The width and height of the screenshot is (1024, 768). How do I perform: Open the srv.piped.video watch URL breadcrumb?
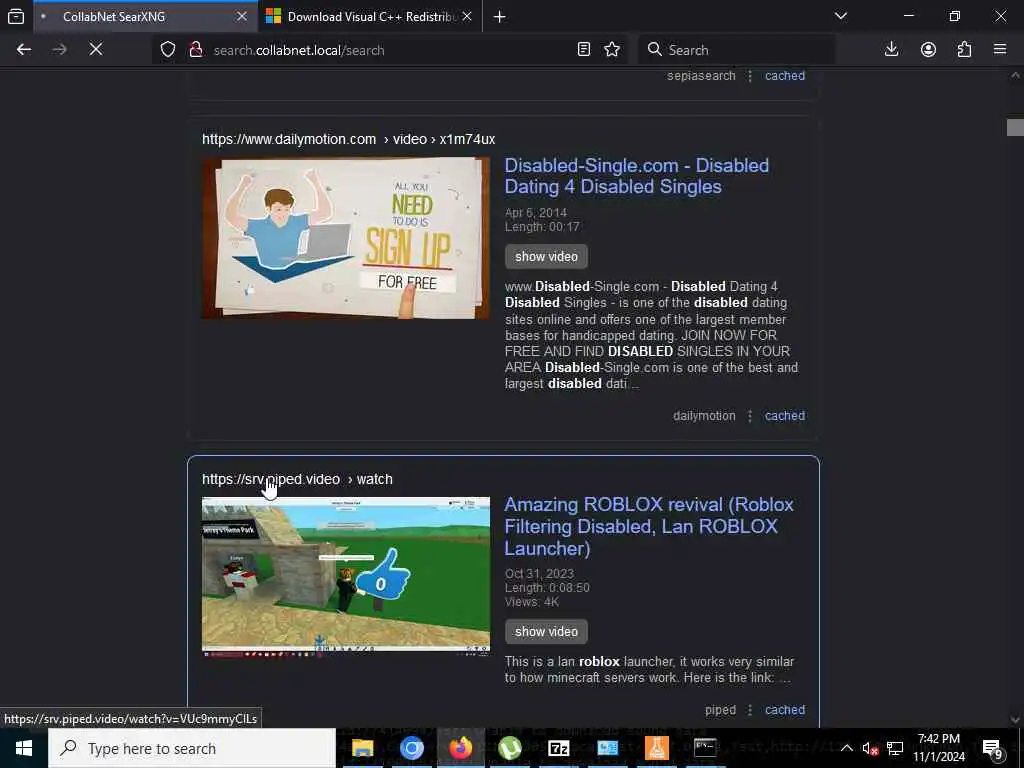[x=297, y=479]
